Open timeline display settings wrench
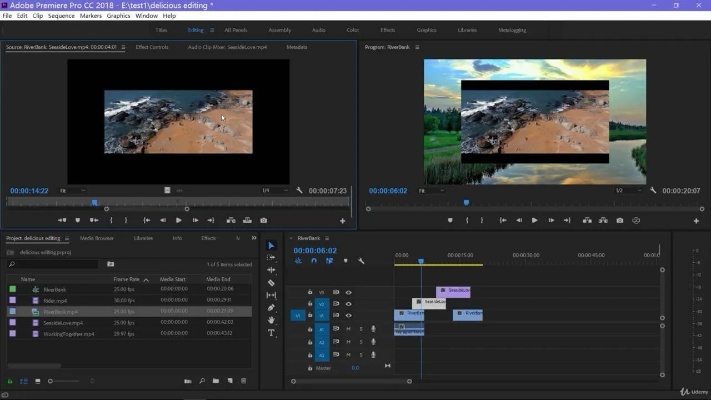Screen dimensions: 711x400 [360, 261]
